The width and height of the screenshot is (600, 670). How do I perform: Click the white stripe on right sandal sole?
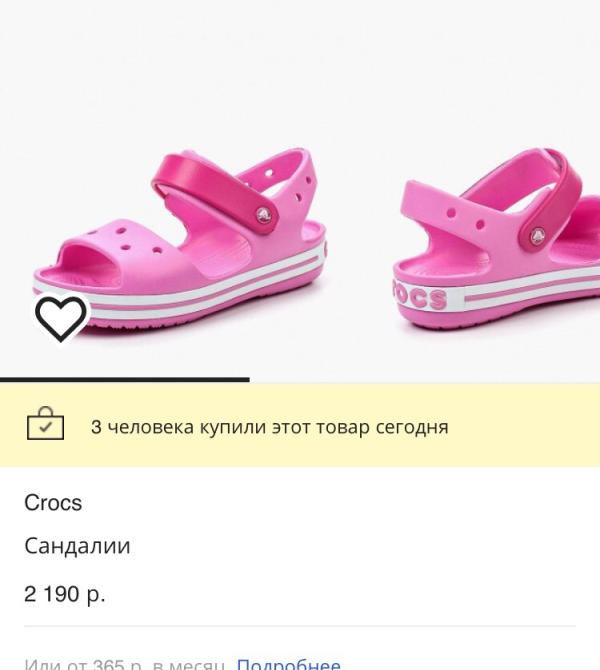530,292
